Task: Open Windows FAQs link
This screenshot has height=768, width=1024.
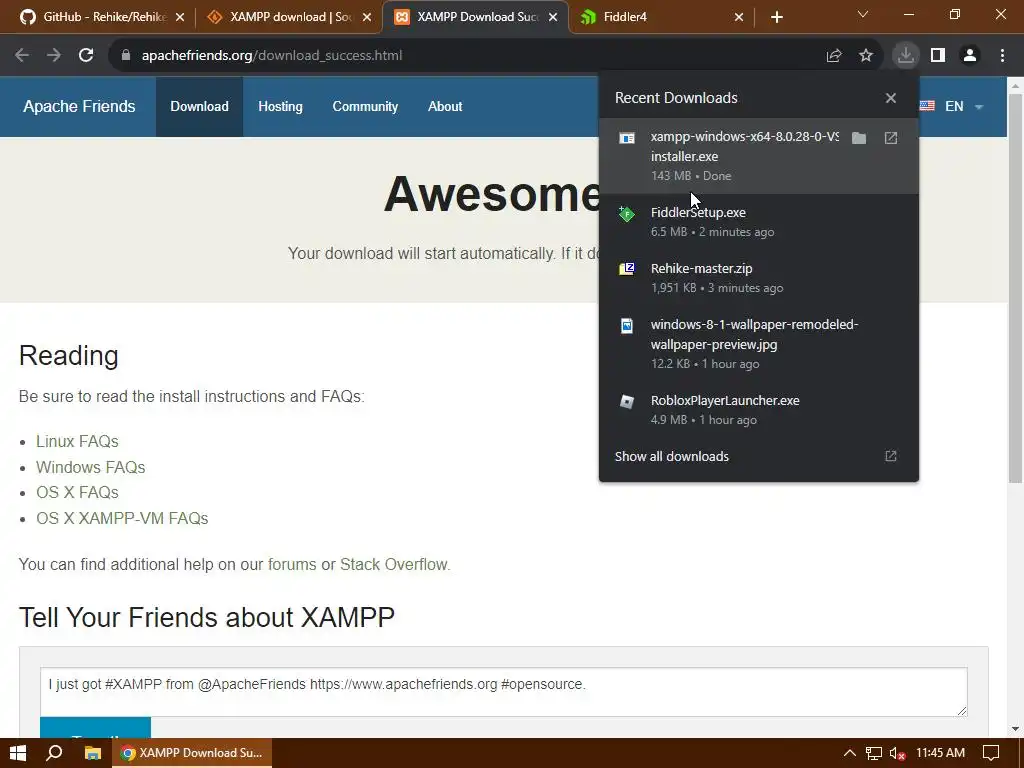Action: (x=90, y=468)
